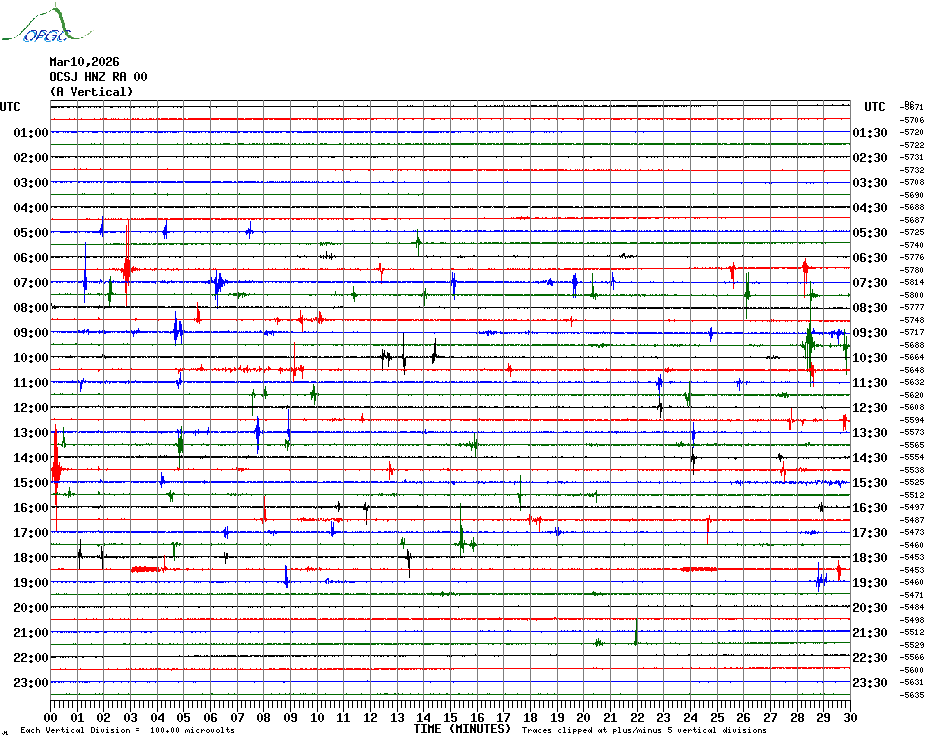Click the Mar10,2026 date header
This screenshot has width=930, height=744.
pos(83,62)
